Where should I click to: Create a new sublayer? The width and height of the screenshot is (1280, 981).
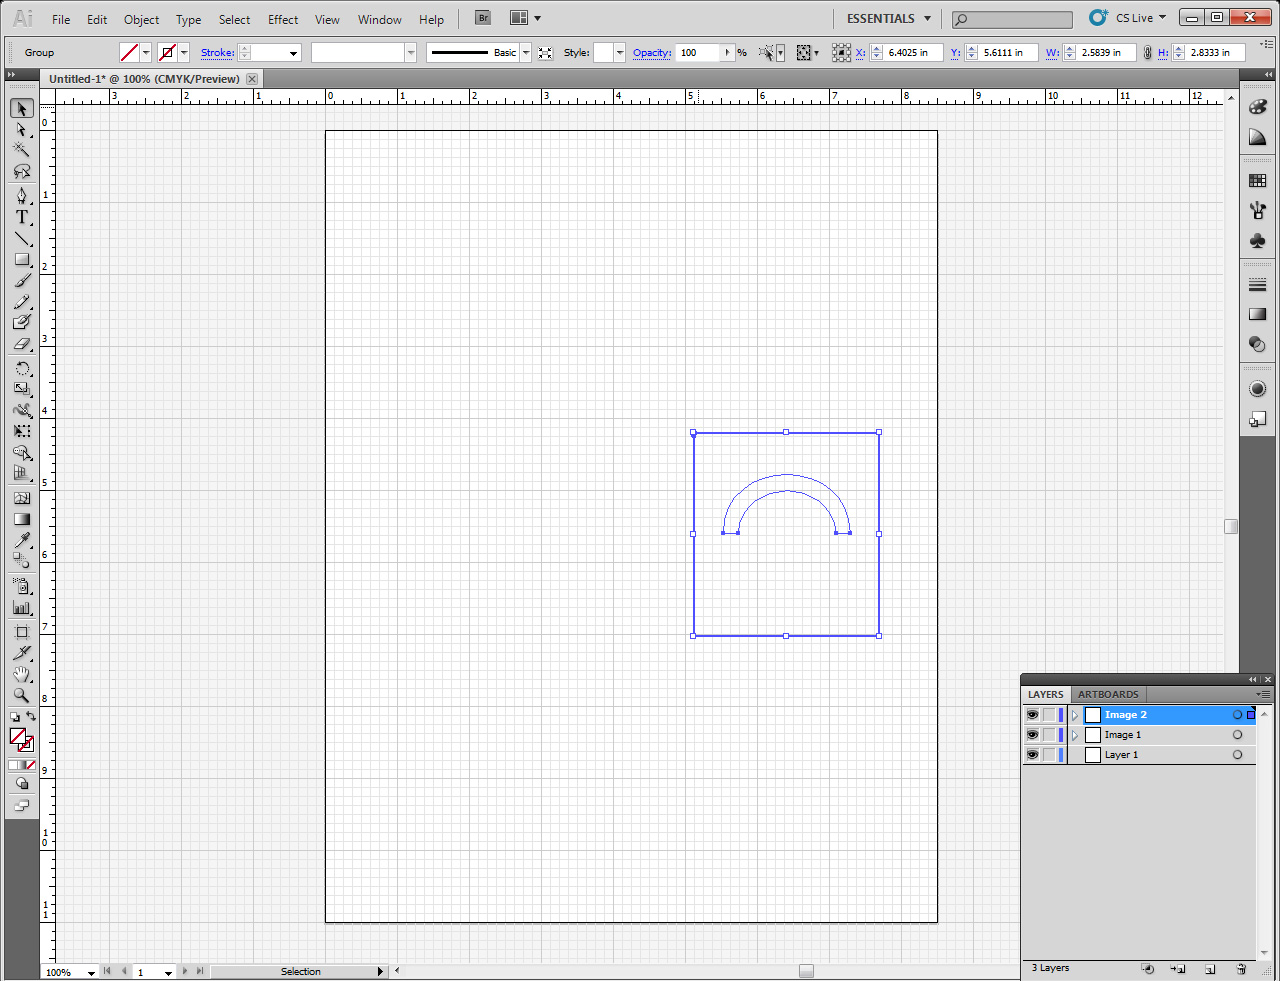(1179, 968)
